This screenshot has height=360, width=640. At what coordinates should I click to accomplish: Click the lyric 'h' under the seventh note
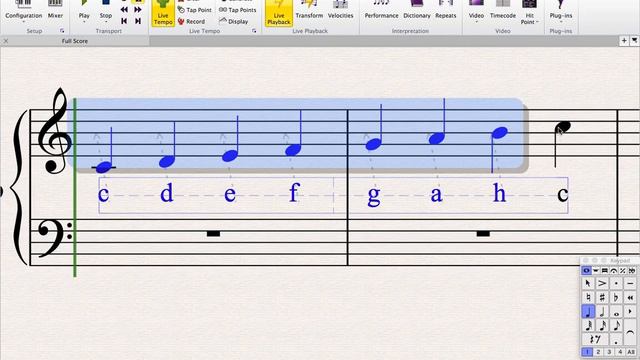point(500,193)
